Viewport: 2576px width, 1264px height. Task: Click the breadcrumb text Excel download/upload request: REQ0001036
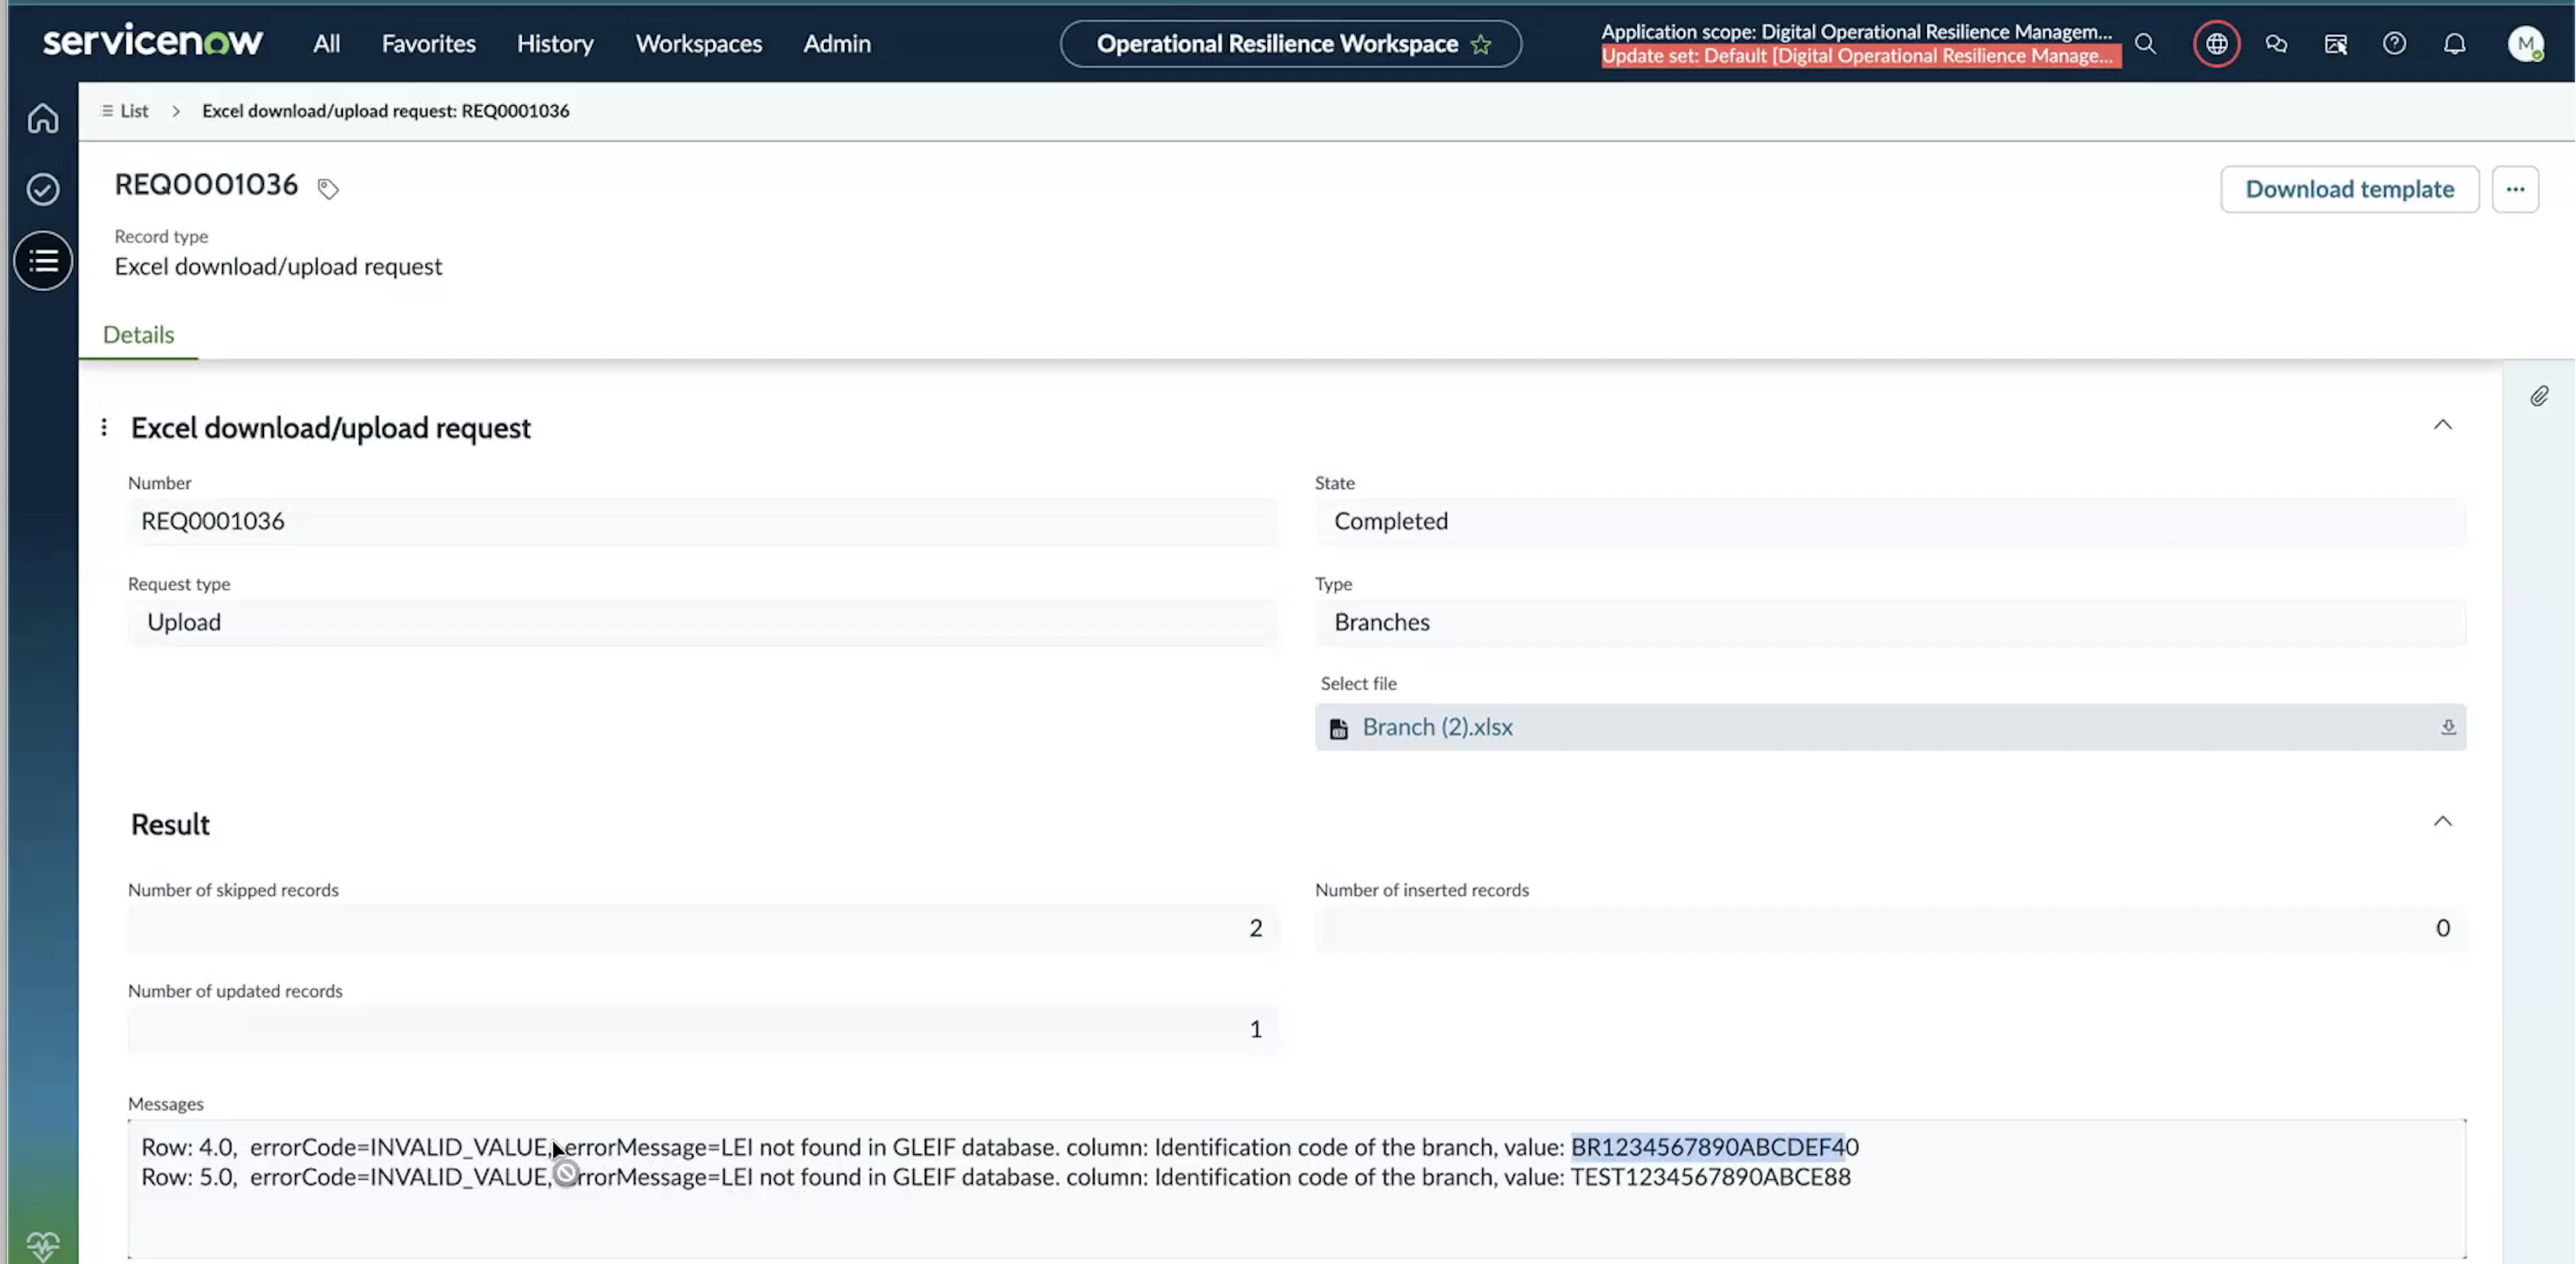(x=385, y=110)
